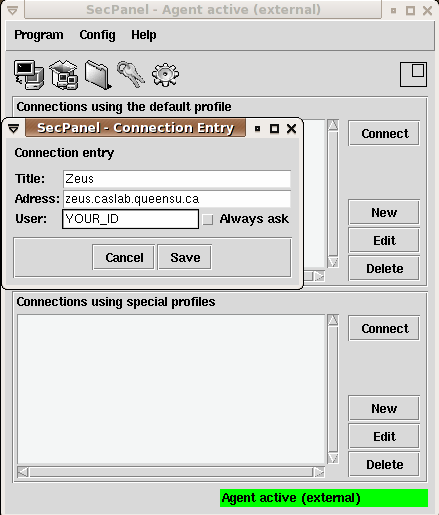Open the Program menu

coord(39,35)
